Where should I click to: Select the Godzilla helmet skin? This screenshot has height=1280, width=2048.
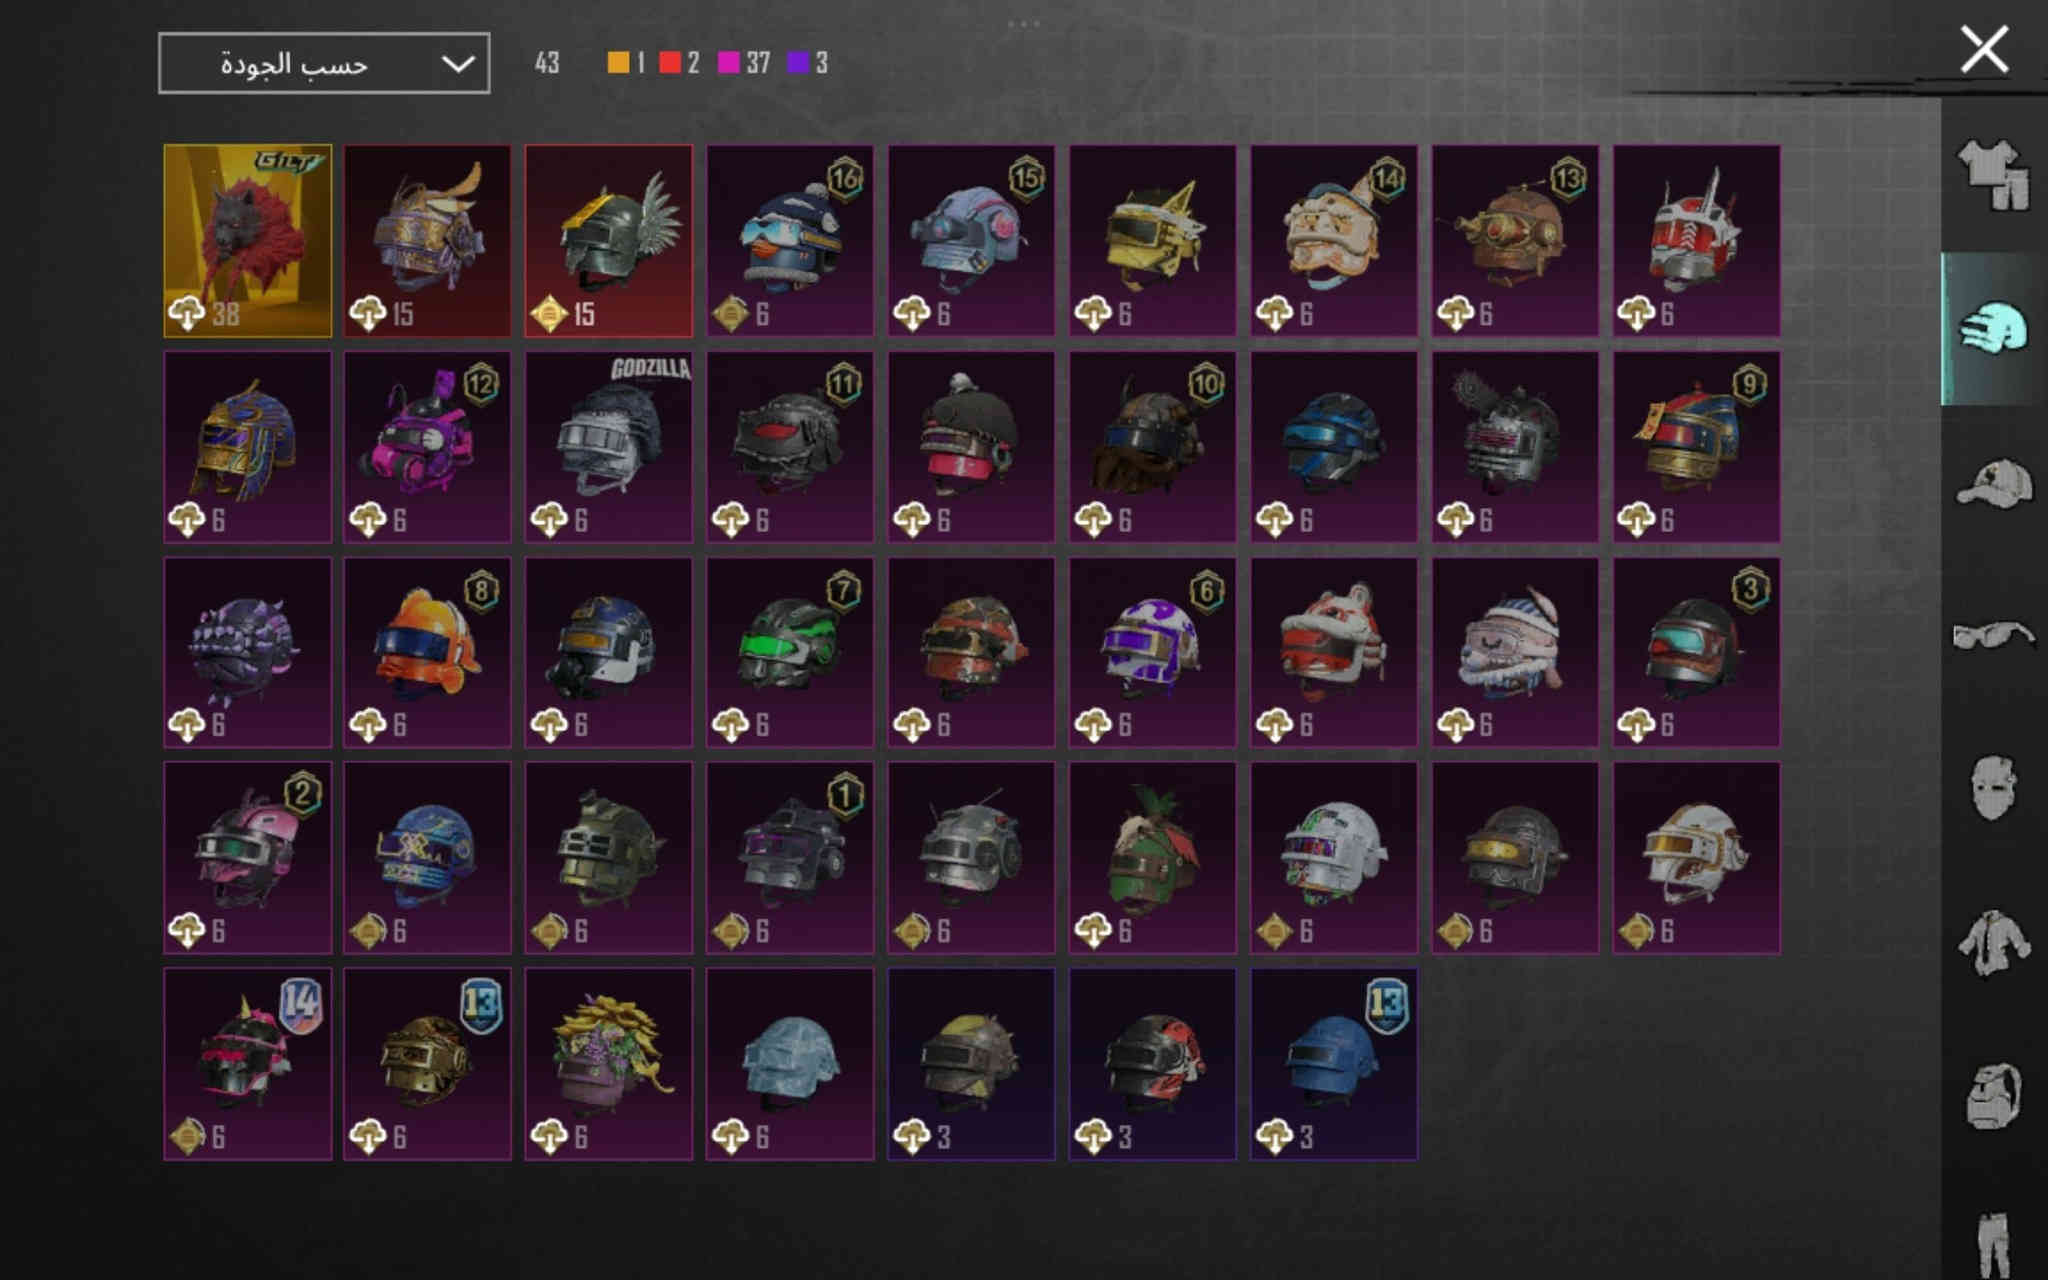(609, 447)
